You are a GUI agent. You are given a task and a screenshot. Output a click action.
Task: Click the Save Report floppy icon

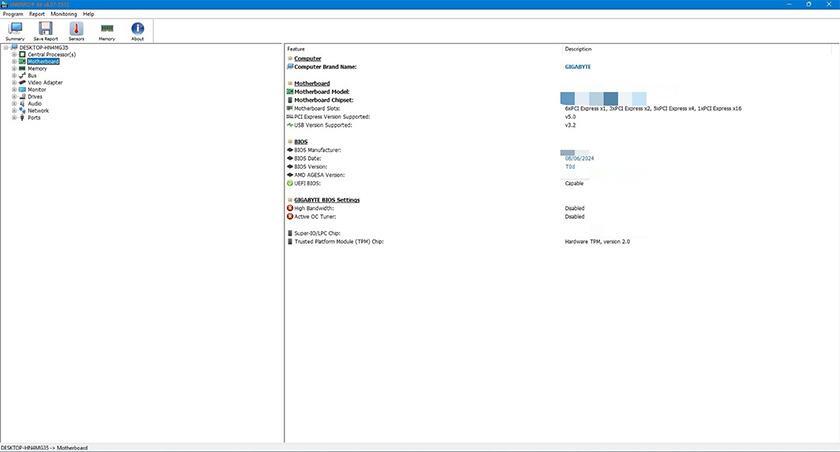(45, 30)
